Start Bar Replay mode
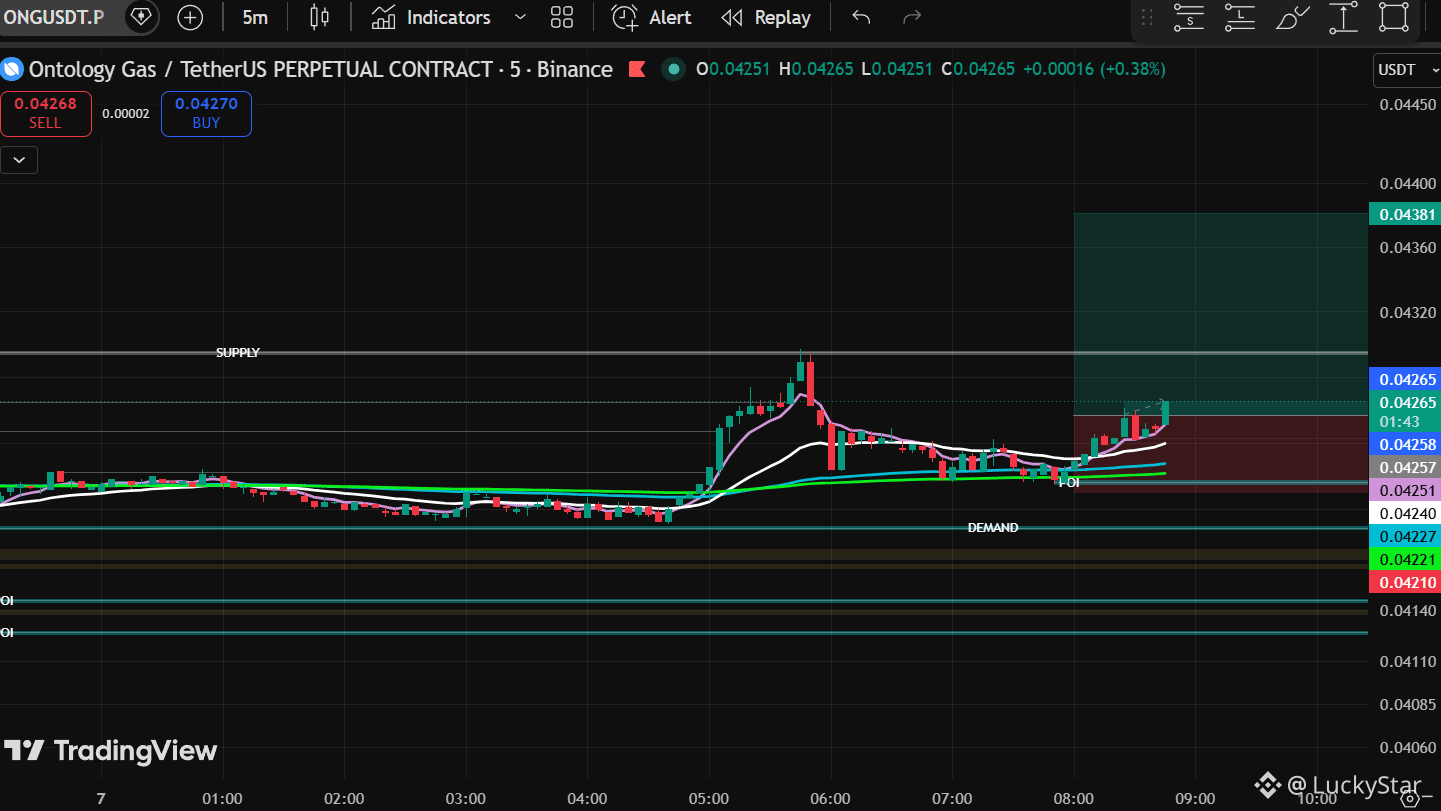 coord(766,17)
